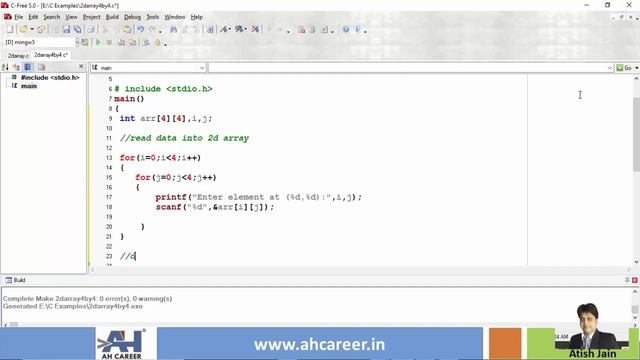Click the 'main()' code line
The width and height of the screenshot is (640, 360).
(129, 99)
